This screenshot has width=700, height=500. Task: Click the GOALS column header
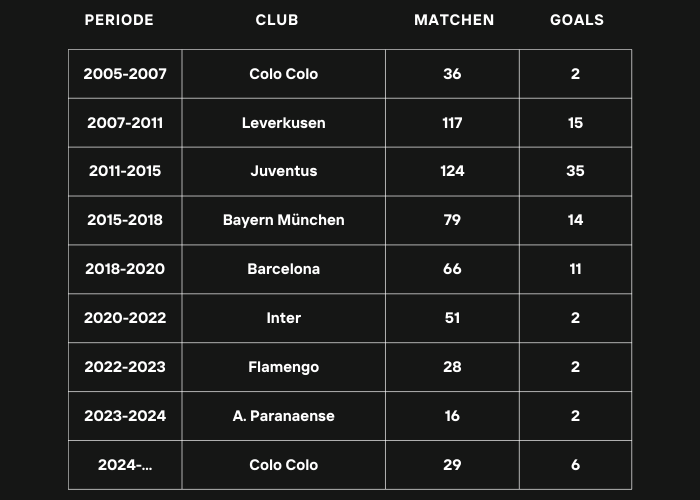[577, 20]
